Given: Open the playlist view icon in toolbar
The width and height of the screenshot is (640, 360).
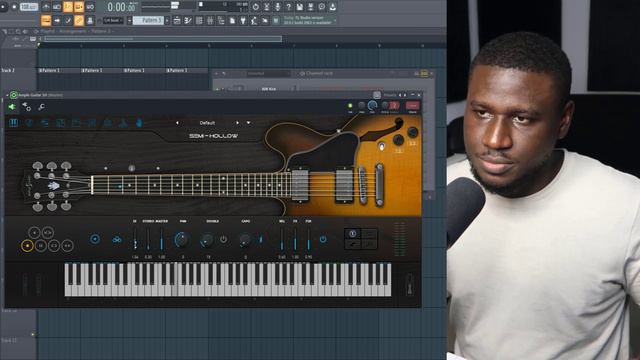Looking at the screenshot, I should point(177,20).
